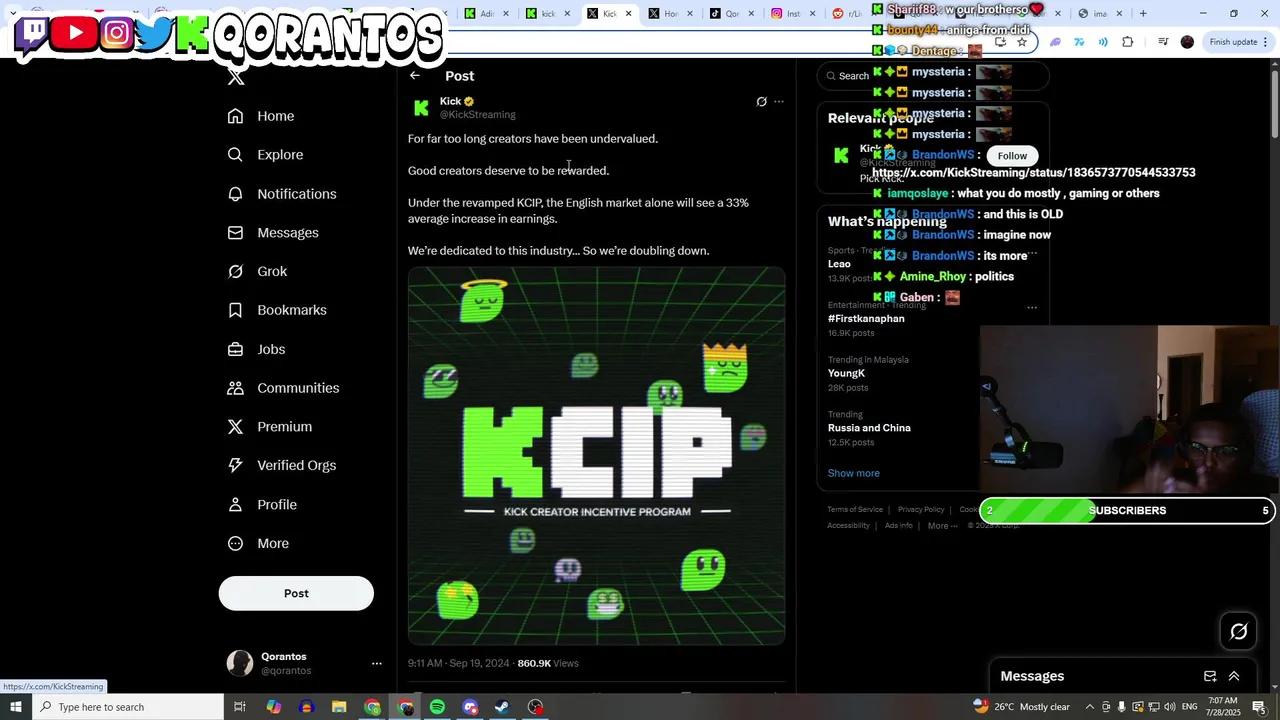Click the Grok explain icon on the post
1280x720 pixels.
click(761, 102)
